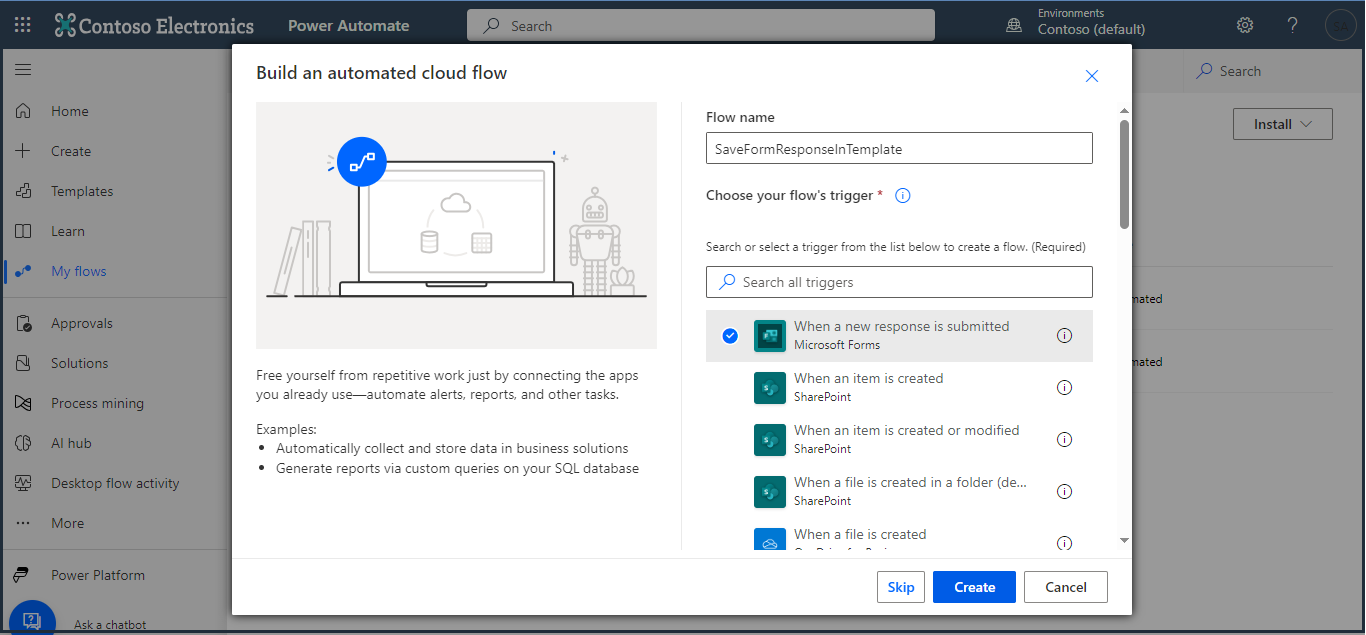Open the app launcher waffle icon
Screen dimensions: 1366x635
point(22,25)
